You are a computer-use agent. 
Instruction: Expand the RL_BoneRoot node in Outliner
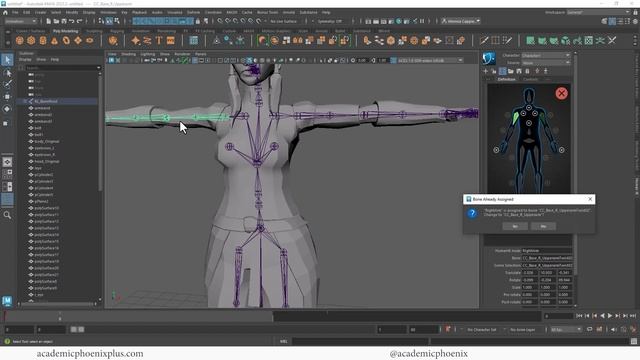(25, 101)
